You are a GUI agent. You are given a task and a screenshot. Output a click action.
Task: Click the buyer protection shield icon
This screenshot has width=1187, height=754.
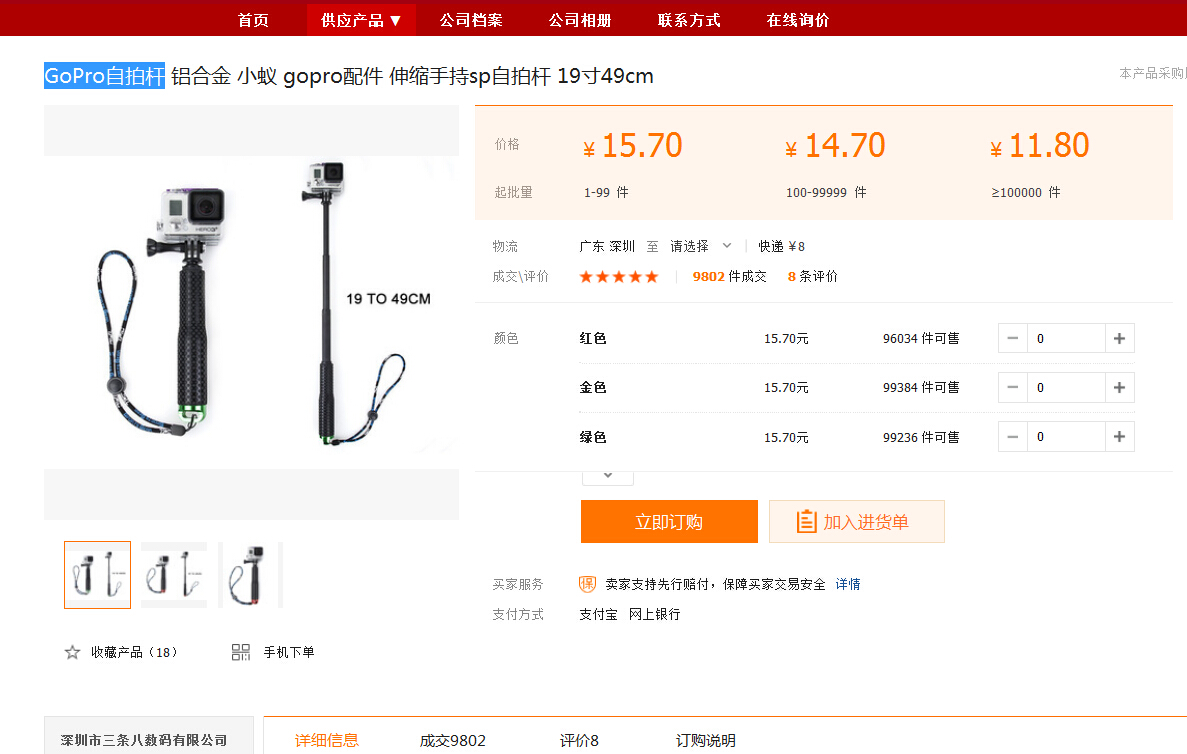coord(587,584)
